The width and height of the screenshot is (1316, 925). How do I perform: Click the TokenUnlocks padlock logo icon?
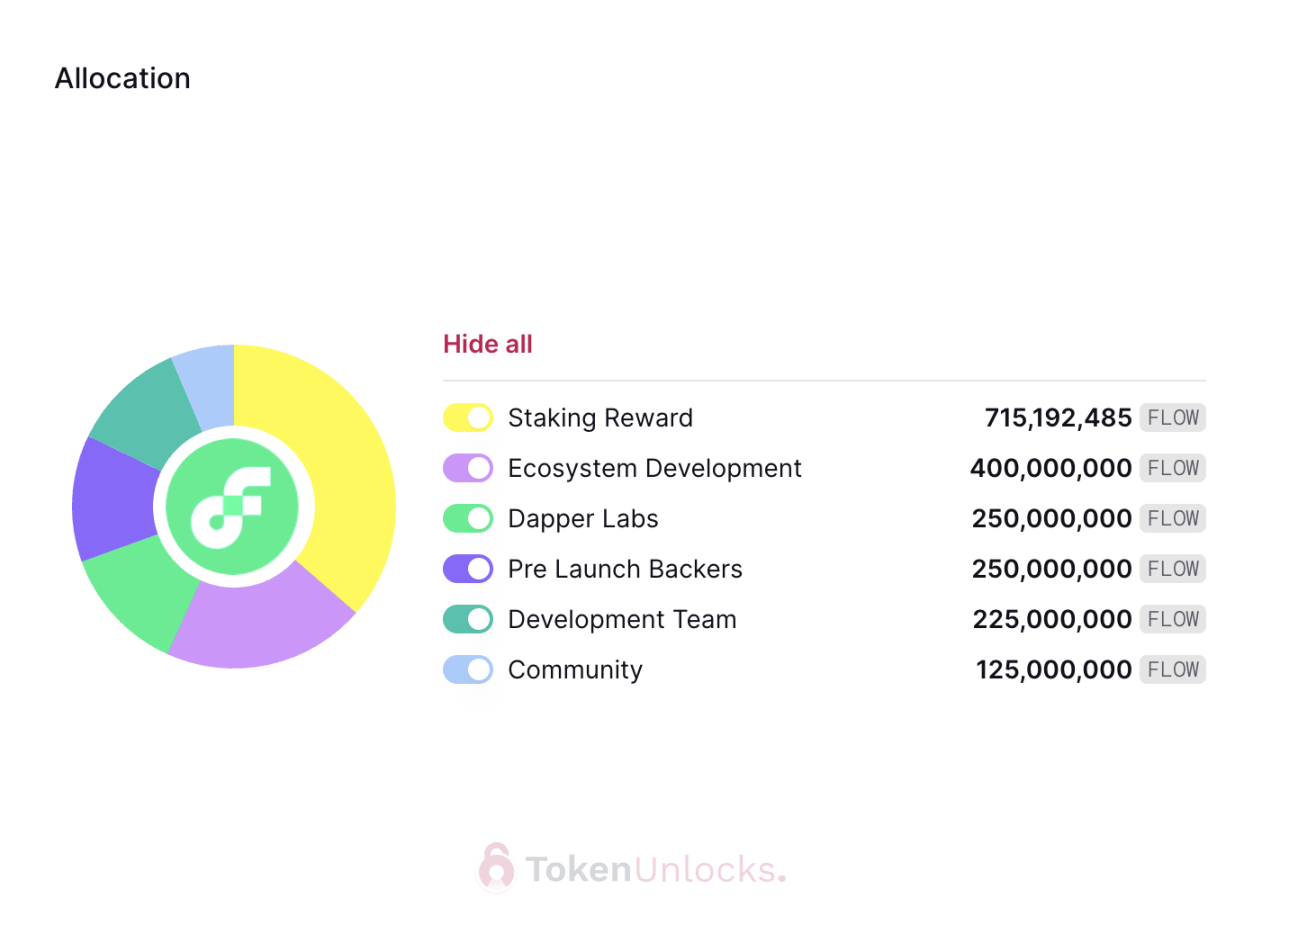pyautogui.click(x=496, y=867)
